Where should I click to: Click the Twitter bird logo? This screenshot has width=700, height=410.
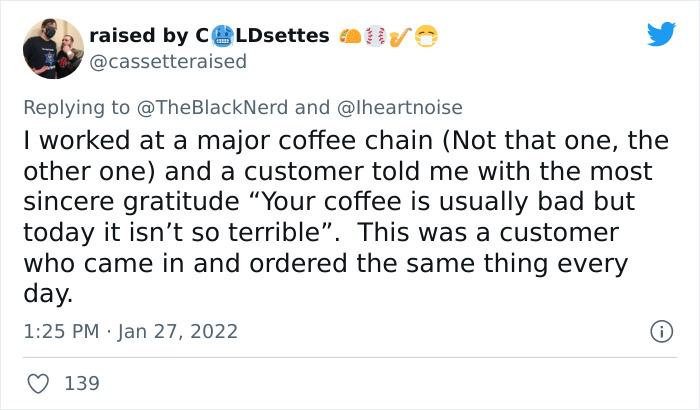661,34
